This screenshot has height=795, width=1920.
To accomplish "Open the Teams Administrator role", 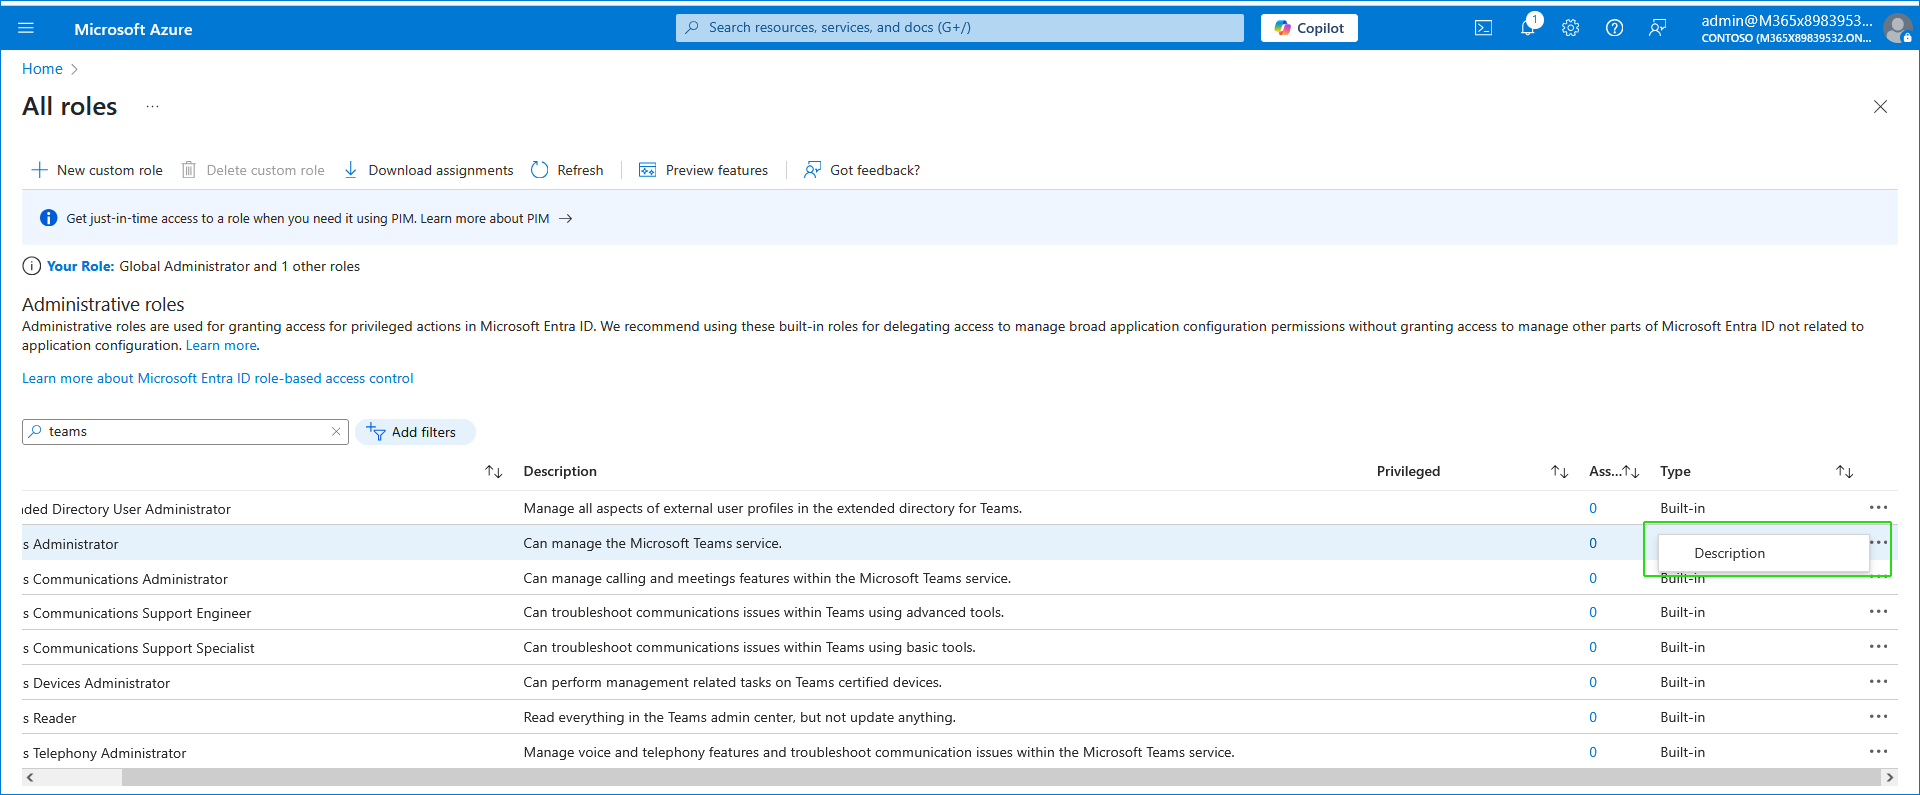I will [70, 544].
